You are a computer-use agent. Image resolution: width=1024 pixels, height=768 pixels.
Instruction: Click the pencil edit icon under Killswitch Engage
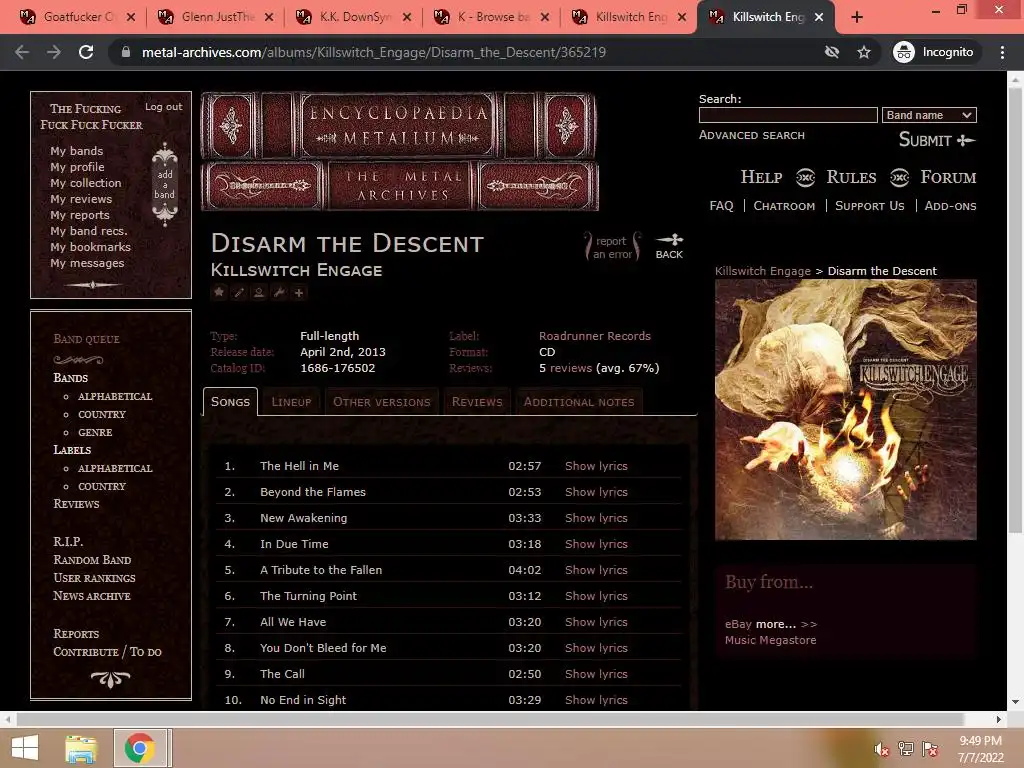[x=239, y=293]
